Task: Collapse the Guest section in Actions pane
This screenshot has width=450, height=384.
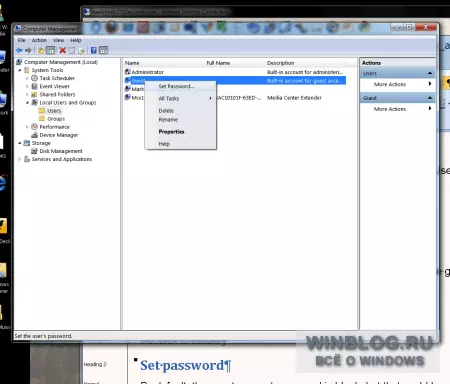Action: [x=430, y=98]
